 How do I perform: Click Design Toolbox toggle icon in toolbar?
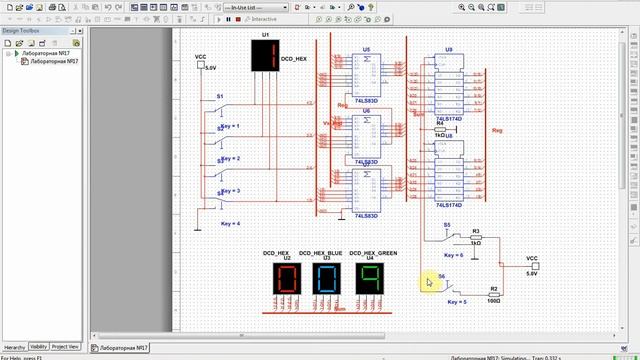pyautogui.click(x=134, y=7)
